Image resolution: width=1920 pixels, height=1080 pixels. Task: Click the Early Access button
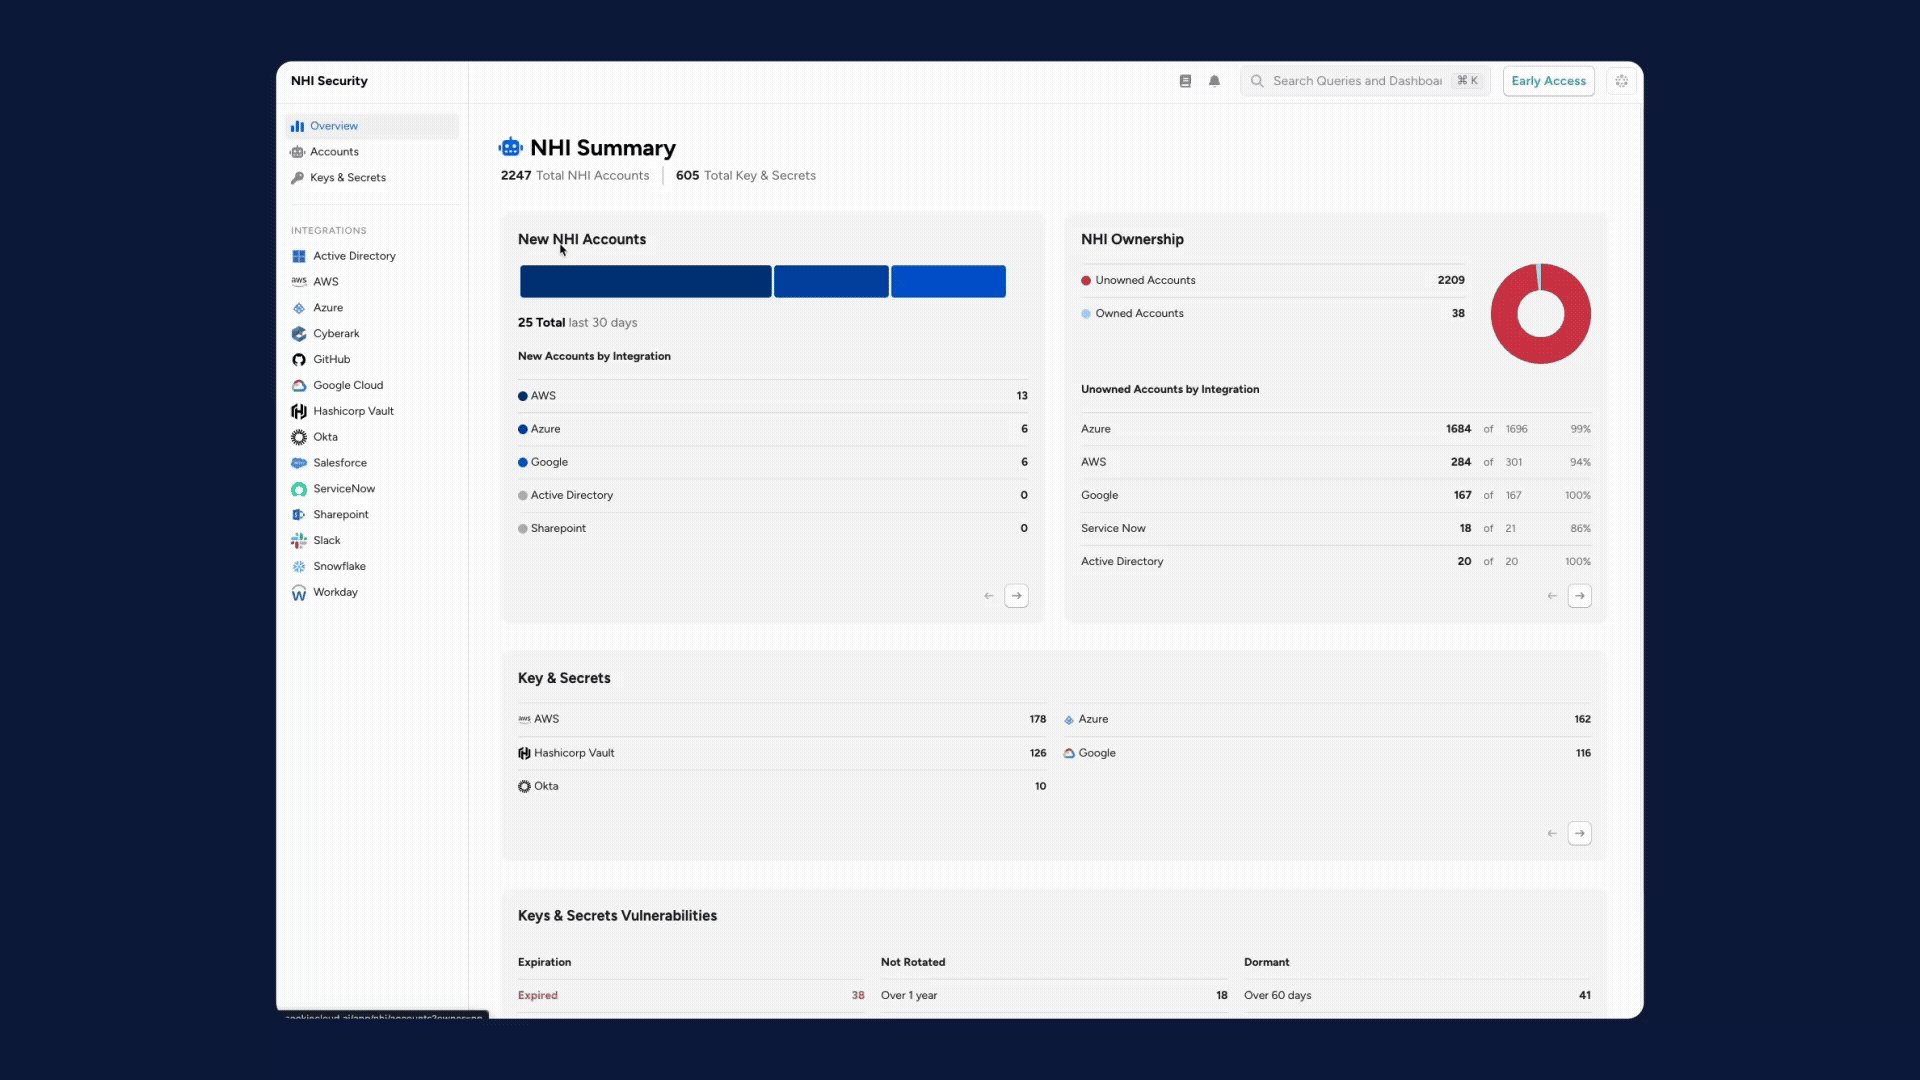coord(1548,81)
